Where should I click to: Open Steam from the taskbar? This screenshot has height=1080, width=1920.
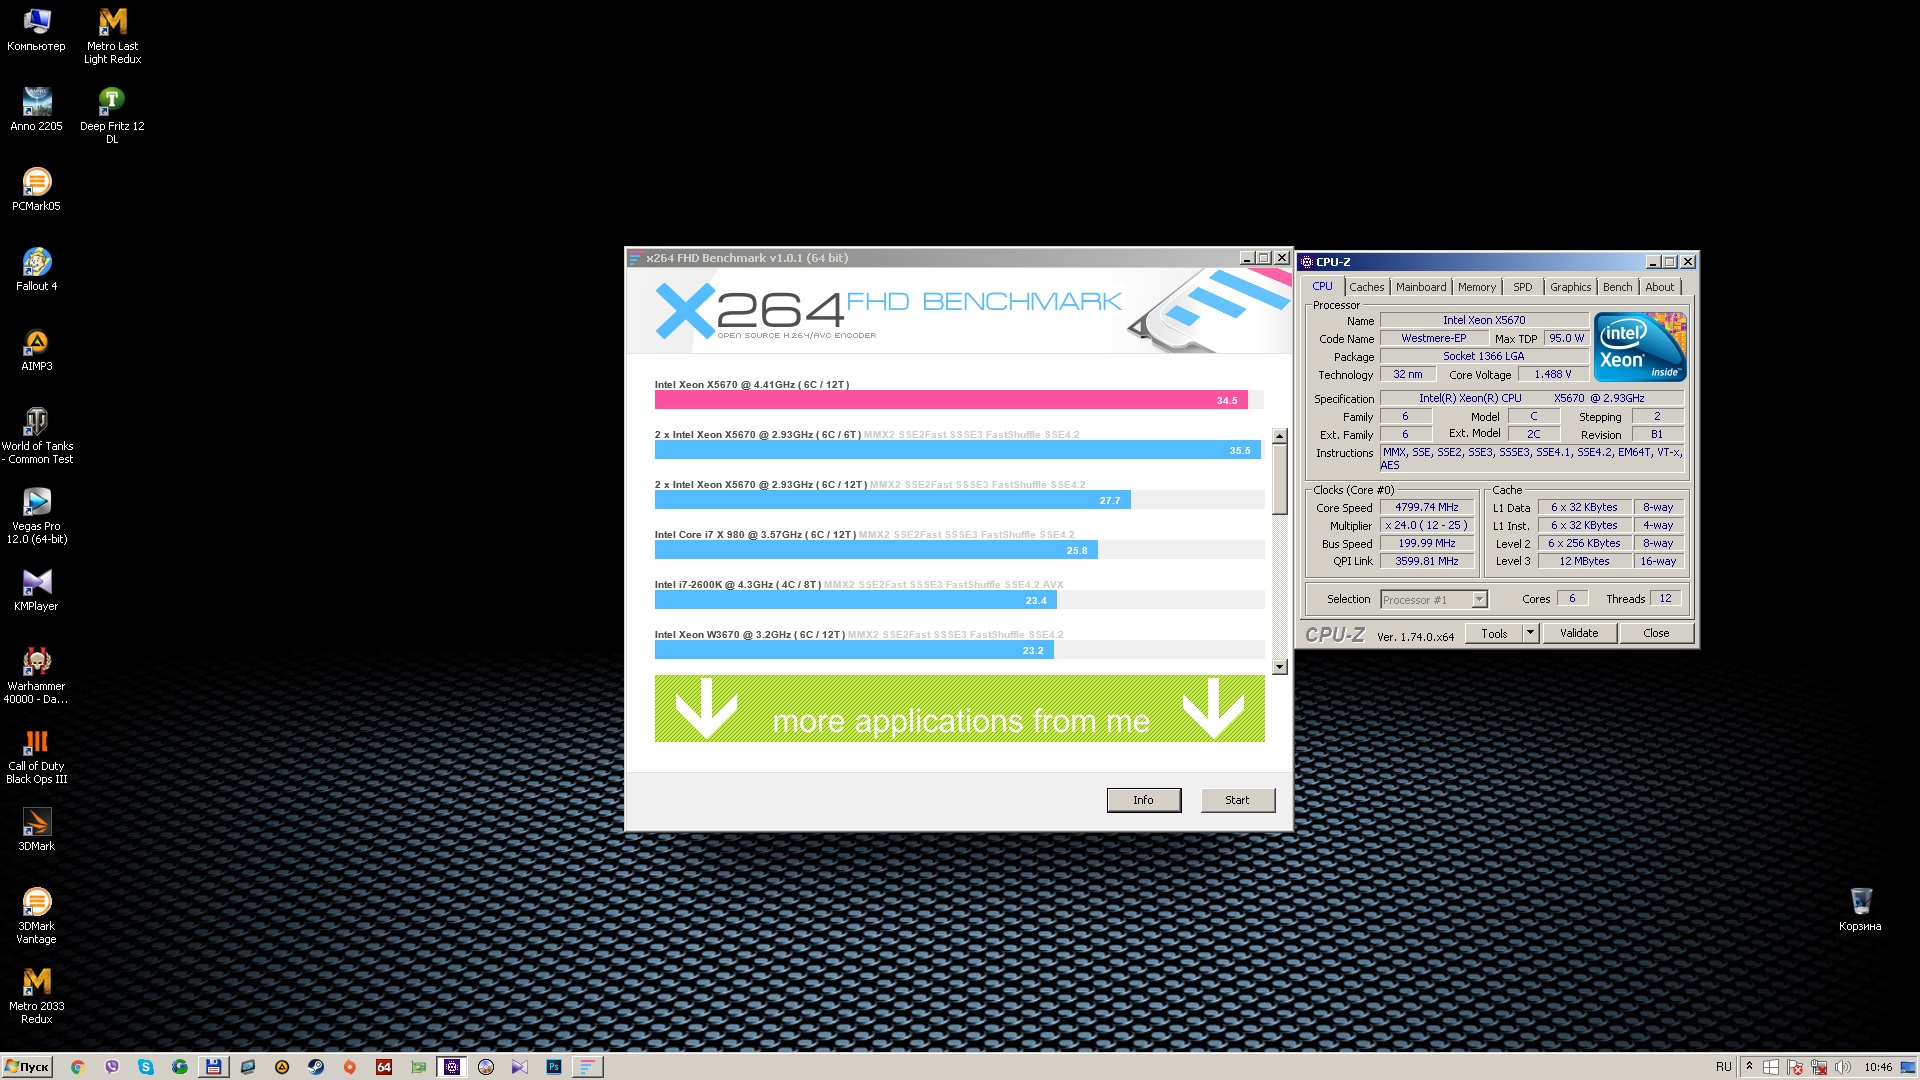click(x=315, y=1067)
